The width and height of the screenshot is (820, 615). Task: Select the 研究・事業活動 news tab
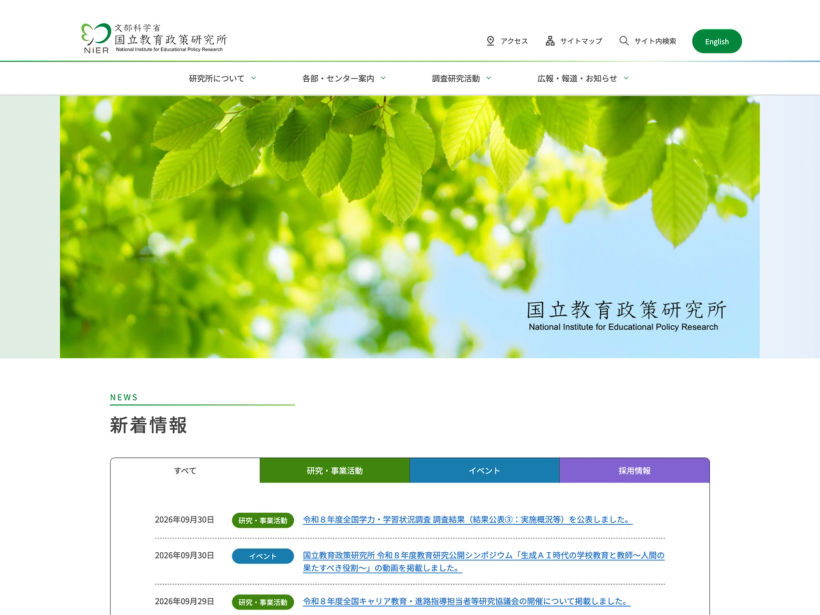[335, 471]
